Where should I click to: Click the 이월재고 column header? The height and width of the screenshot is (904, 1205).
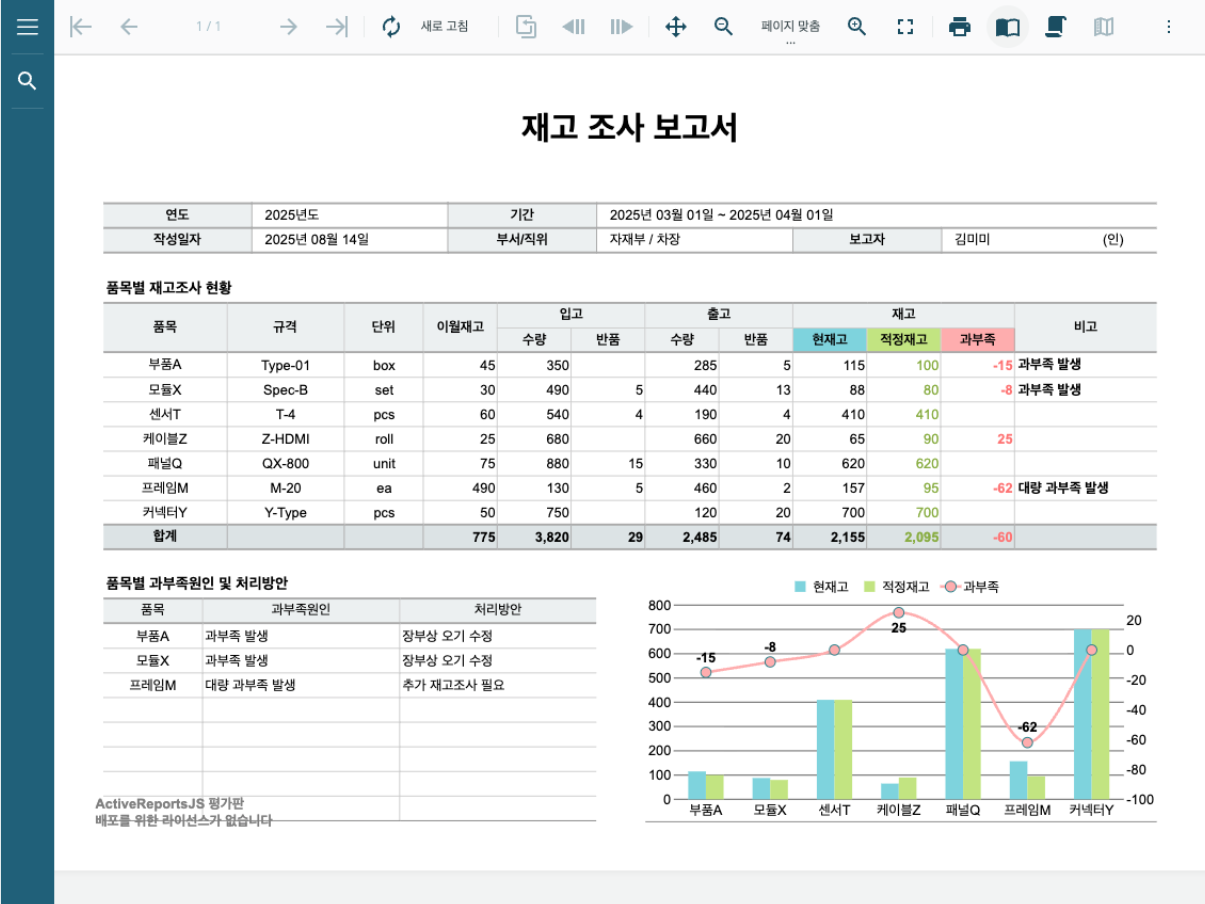click(460, 327)
